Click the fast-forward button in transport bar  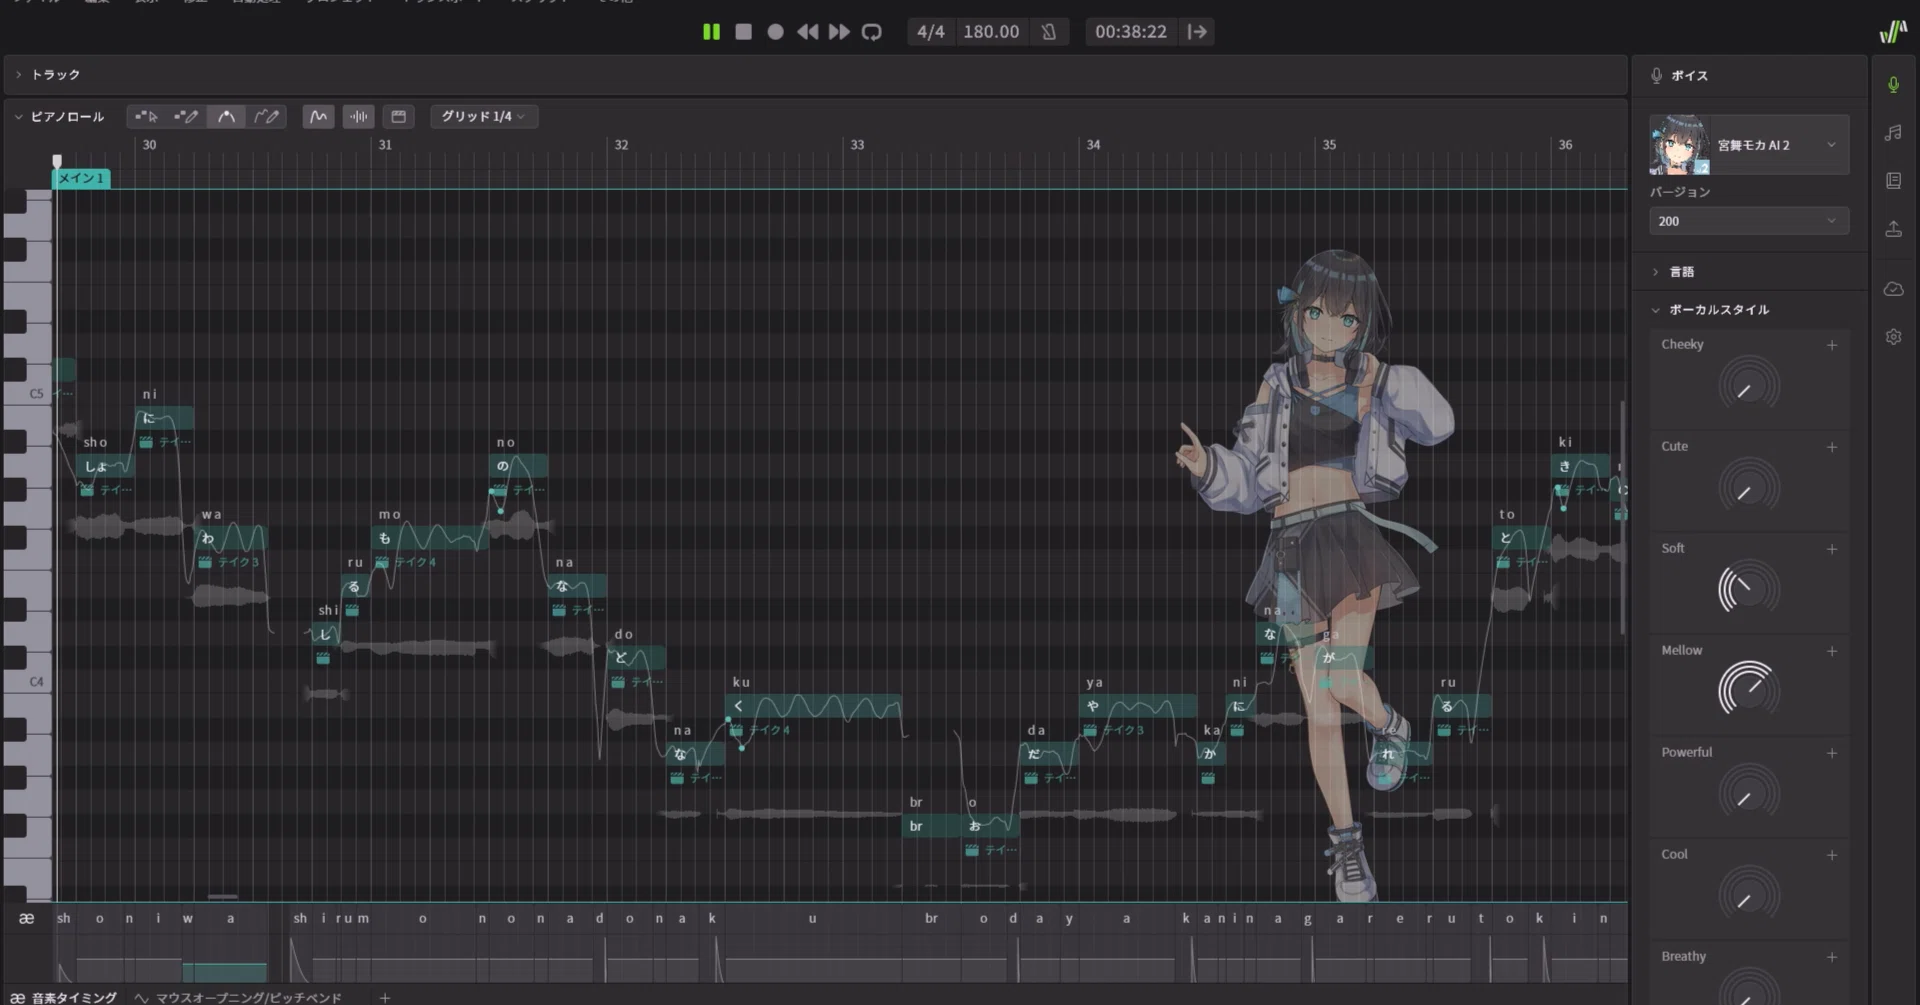tap(839, 32)
